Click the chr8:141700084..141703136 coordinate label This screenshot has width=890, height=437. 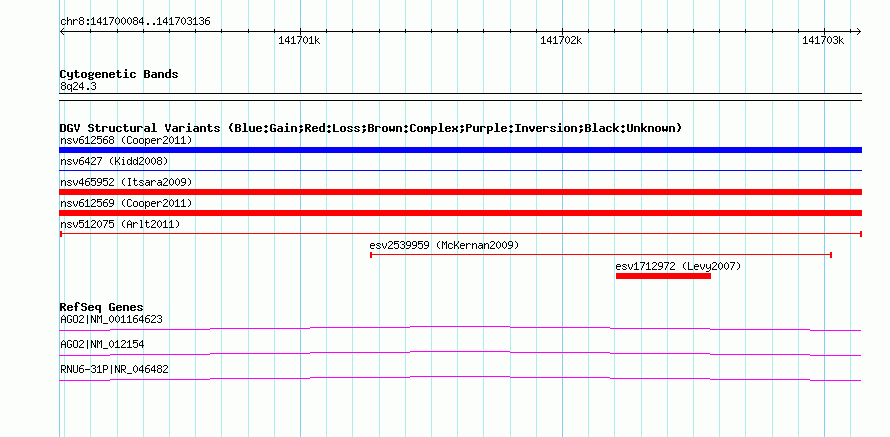[135, 22]
